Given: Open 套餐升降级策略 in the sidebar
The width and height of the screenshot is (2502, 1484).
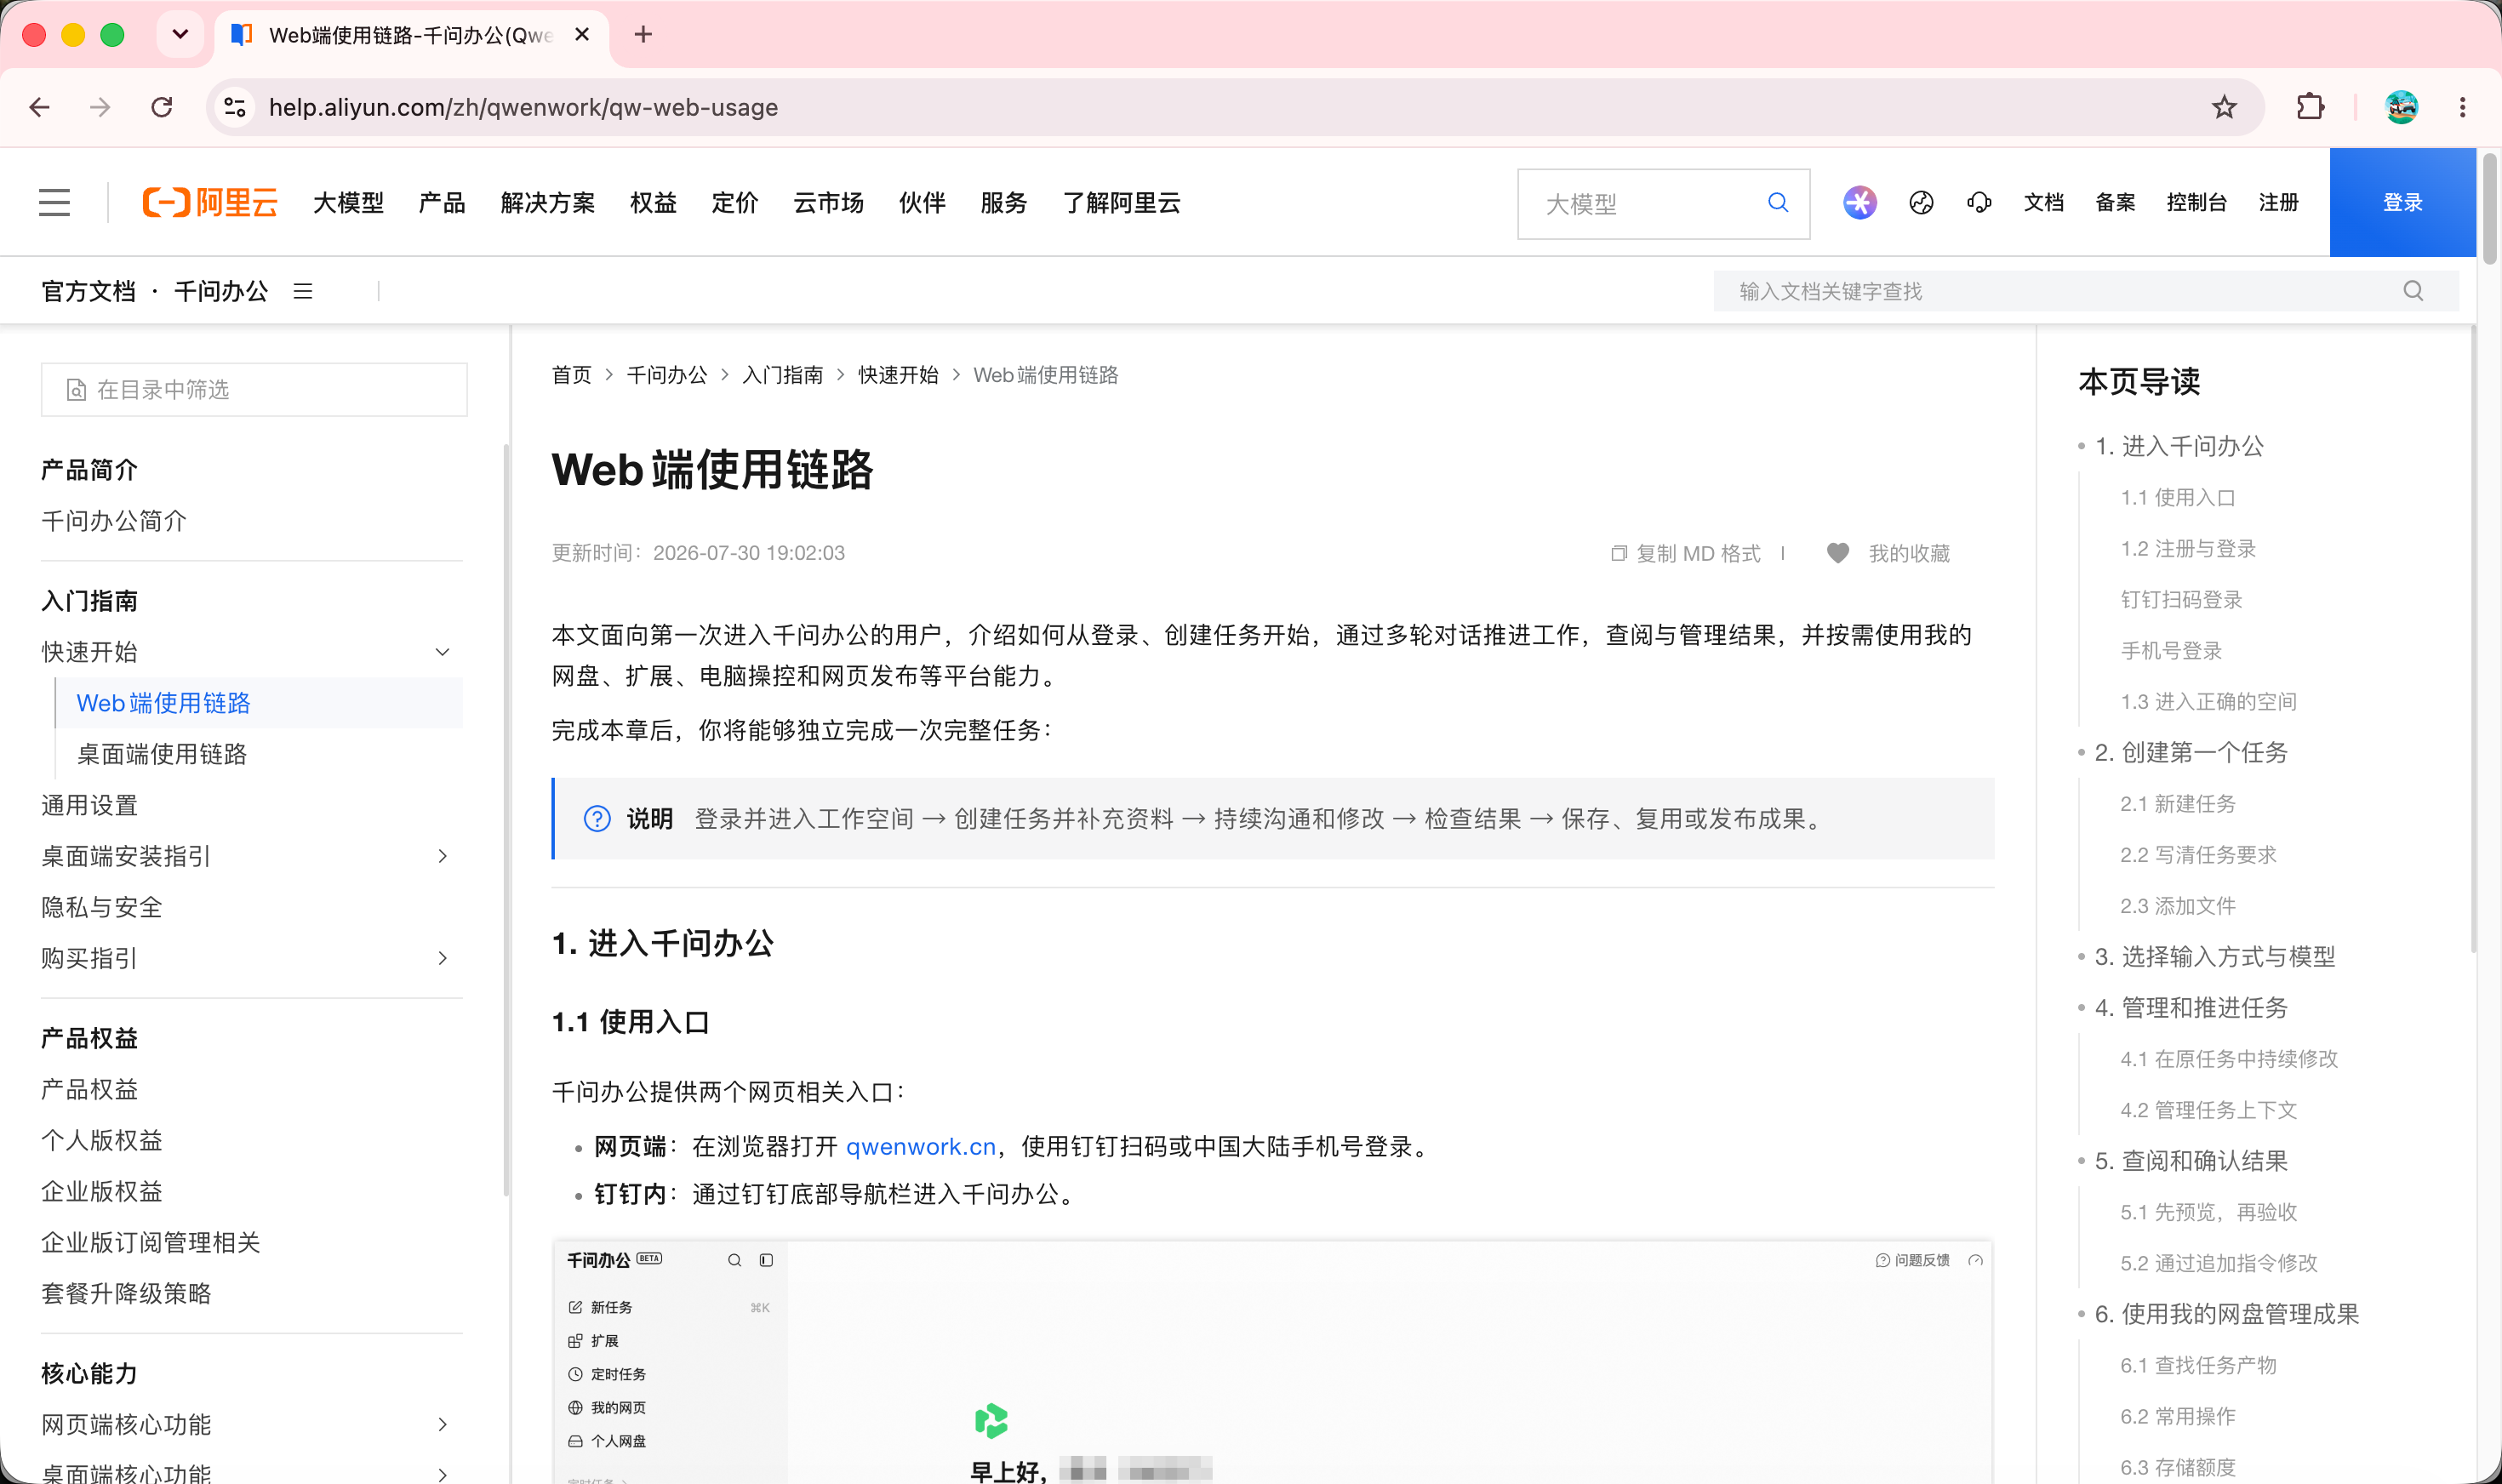Looking at the screenshot, I should (126, 1293).
